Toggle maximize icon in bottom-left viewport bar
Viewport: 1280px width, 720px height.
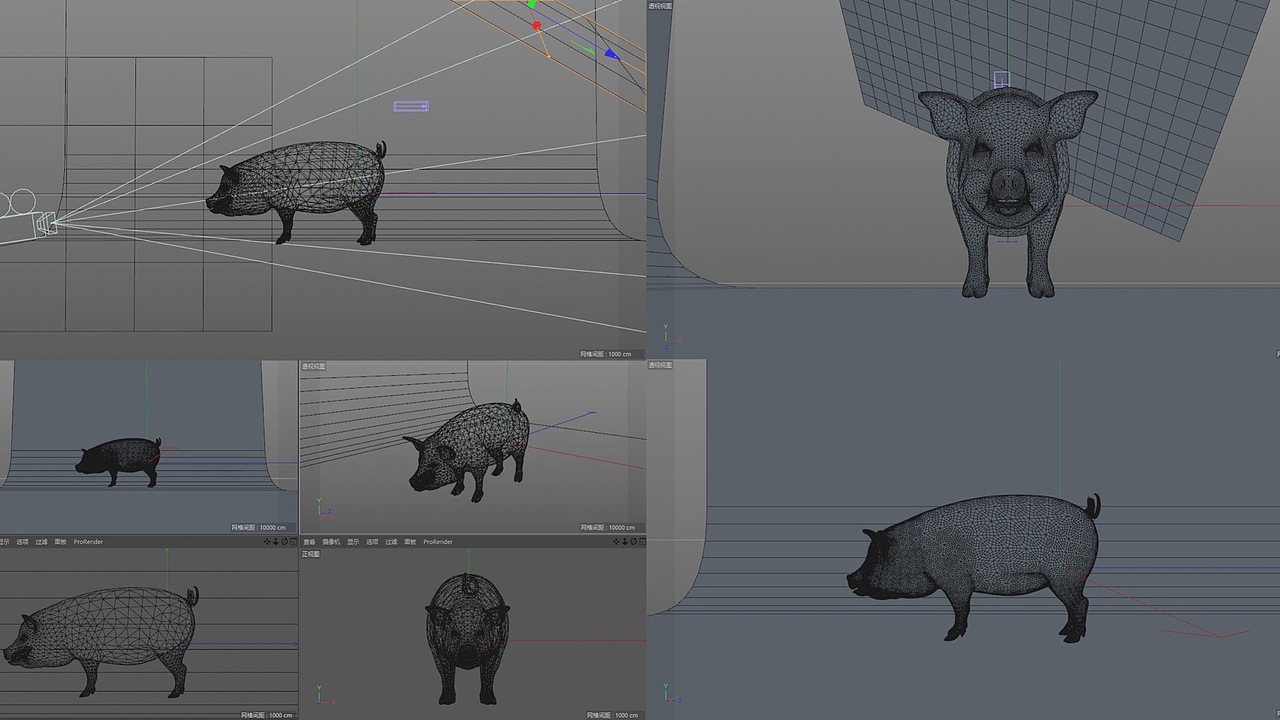pos(293,542)
